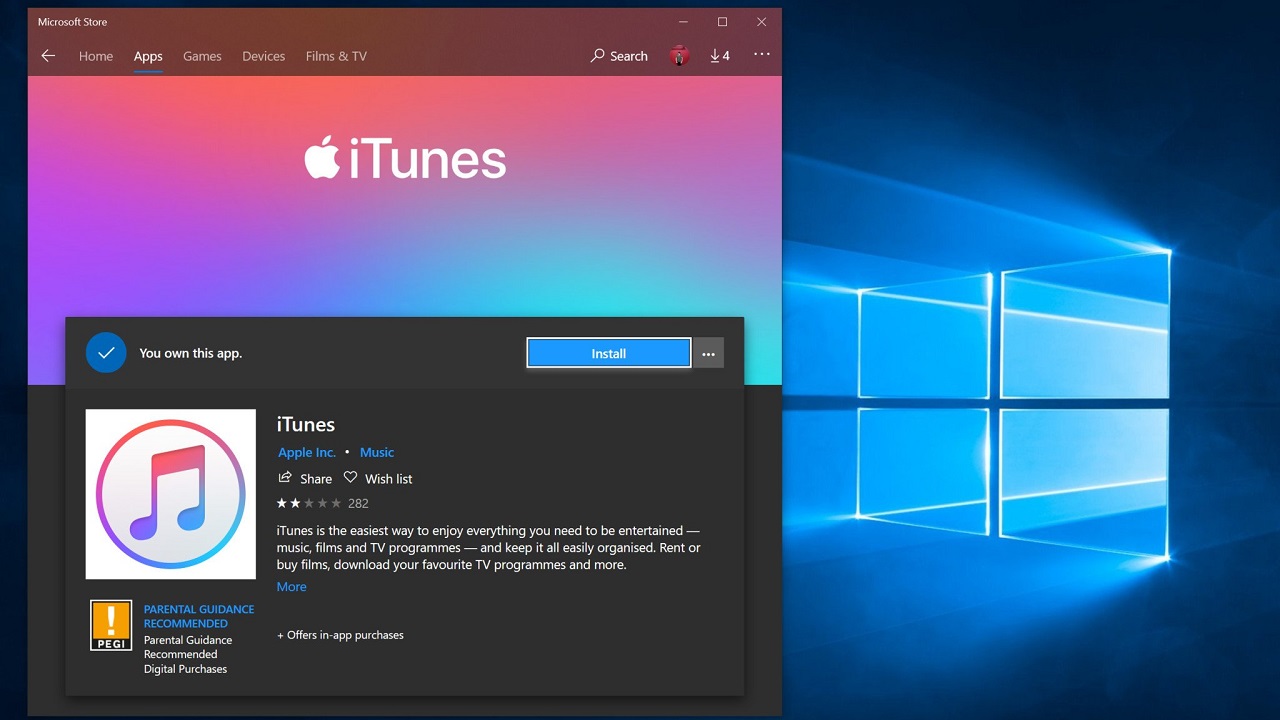
Task: Open the Home tab
Action: click(x=96, y=56)
